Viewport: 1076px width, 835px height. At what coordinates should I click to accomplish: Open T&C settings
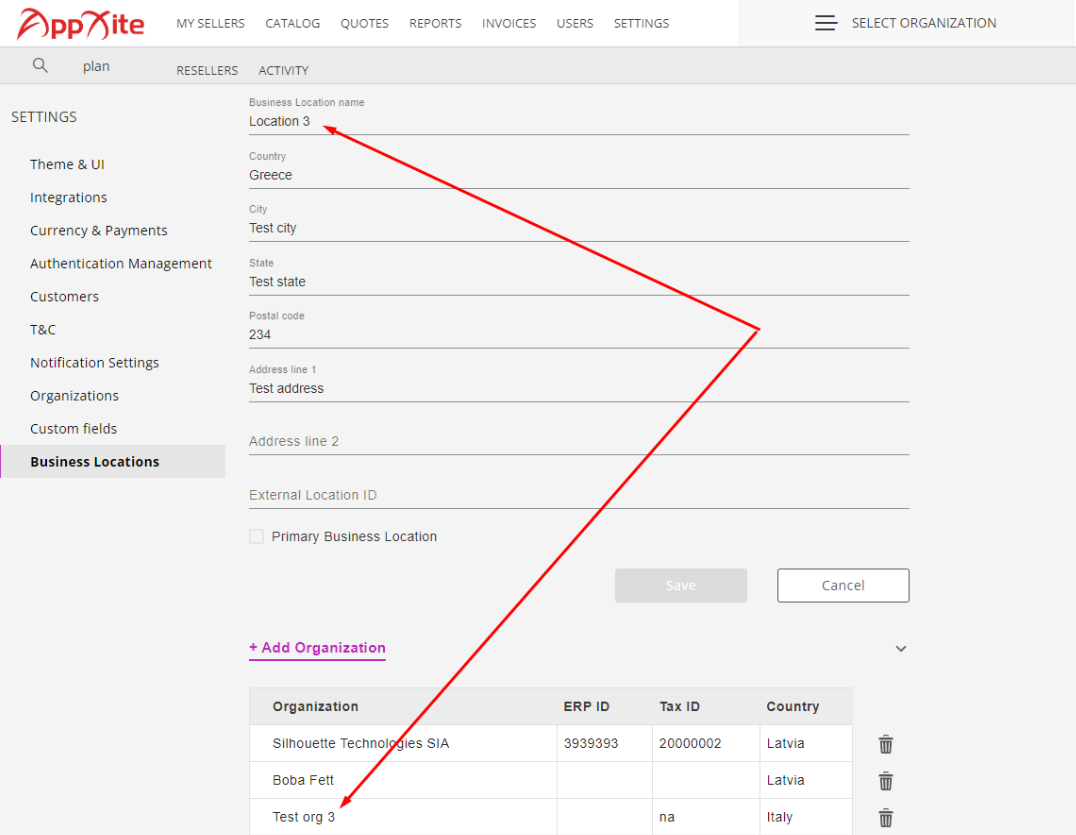(43, 329)
